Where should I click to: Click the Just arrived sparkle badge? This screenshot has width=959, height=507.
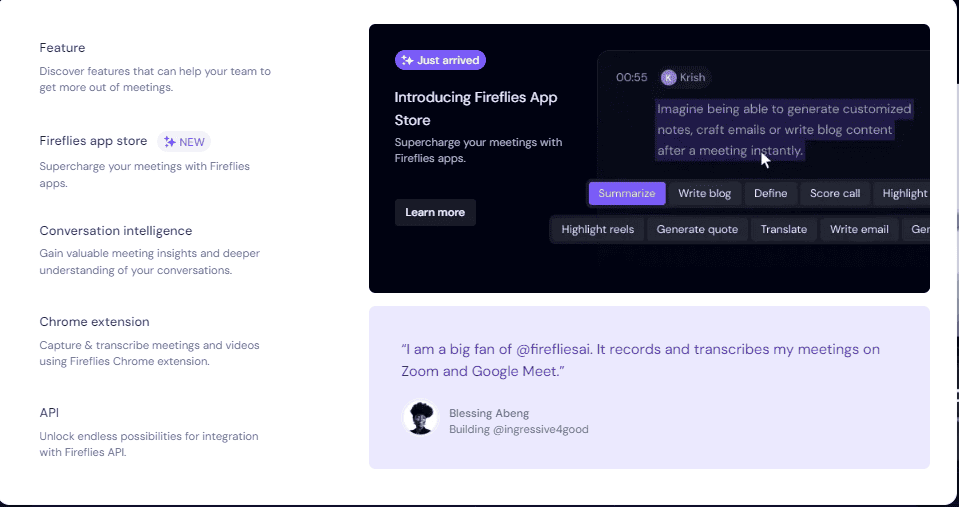(440, 60)
